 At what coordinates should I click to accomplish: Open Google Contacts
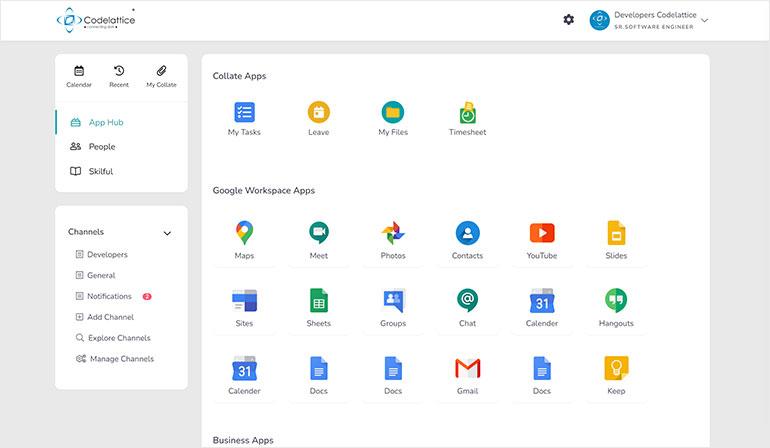coord(468,240)
